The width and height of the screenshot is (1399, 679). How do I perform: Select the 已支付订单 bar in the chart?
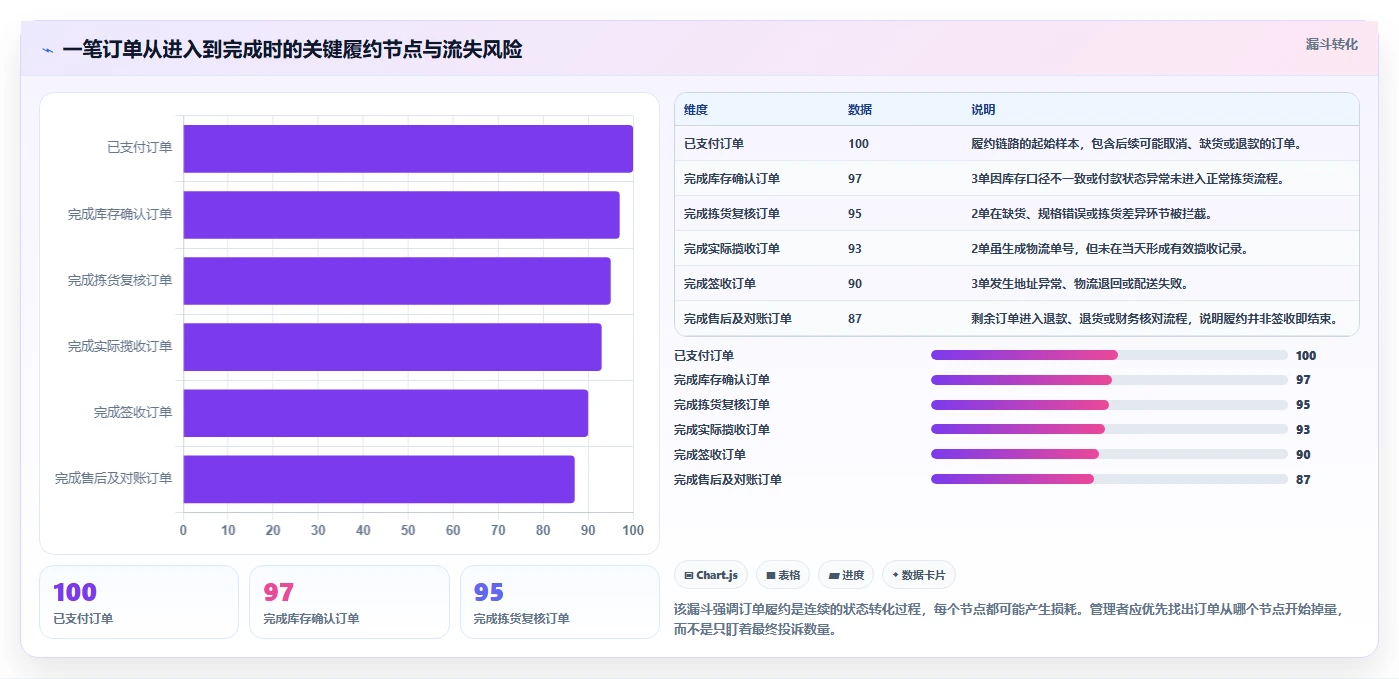[x=408, y=148]
